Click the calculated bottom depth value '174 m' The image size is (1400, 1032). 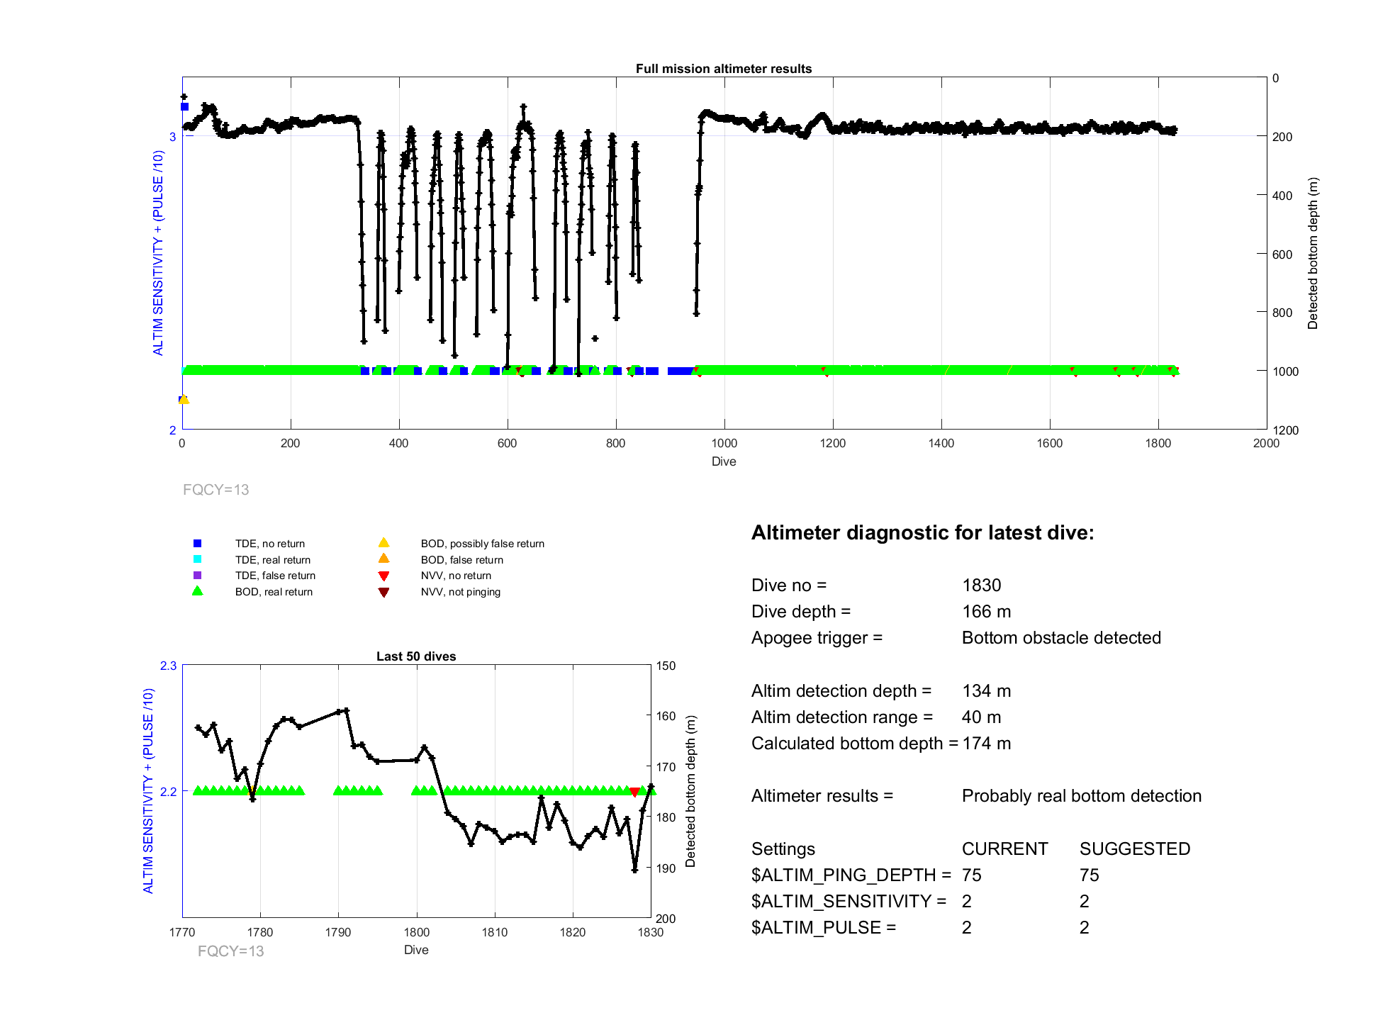click(986, 743)
